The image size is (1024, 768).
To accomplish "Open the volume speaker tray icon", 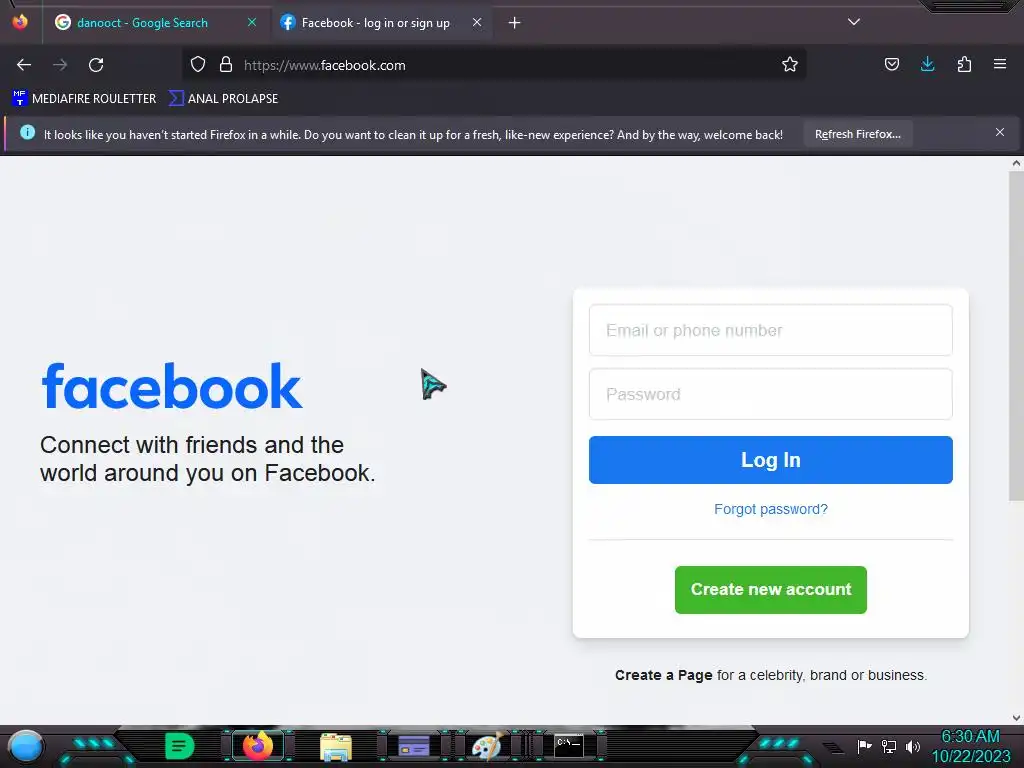I will 913,746.
